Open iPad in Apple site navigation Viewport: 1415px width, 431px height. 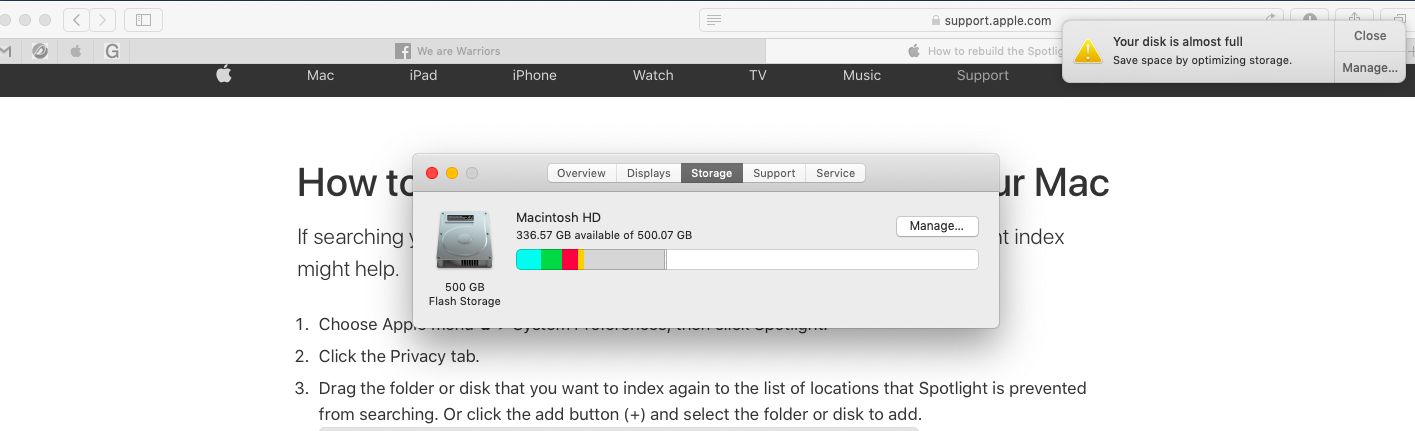[423, 75]
